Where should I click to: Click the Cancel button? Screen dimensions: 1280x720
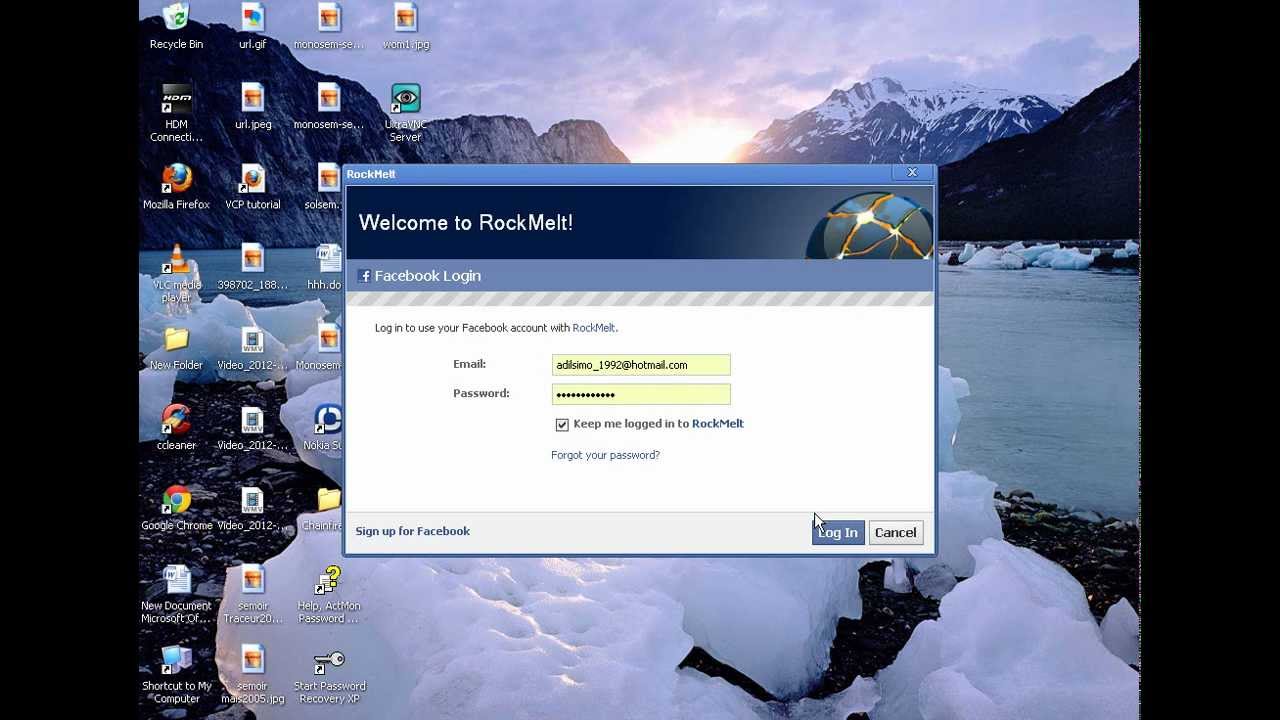pyautogui.click(x=895, y=533)
